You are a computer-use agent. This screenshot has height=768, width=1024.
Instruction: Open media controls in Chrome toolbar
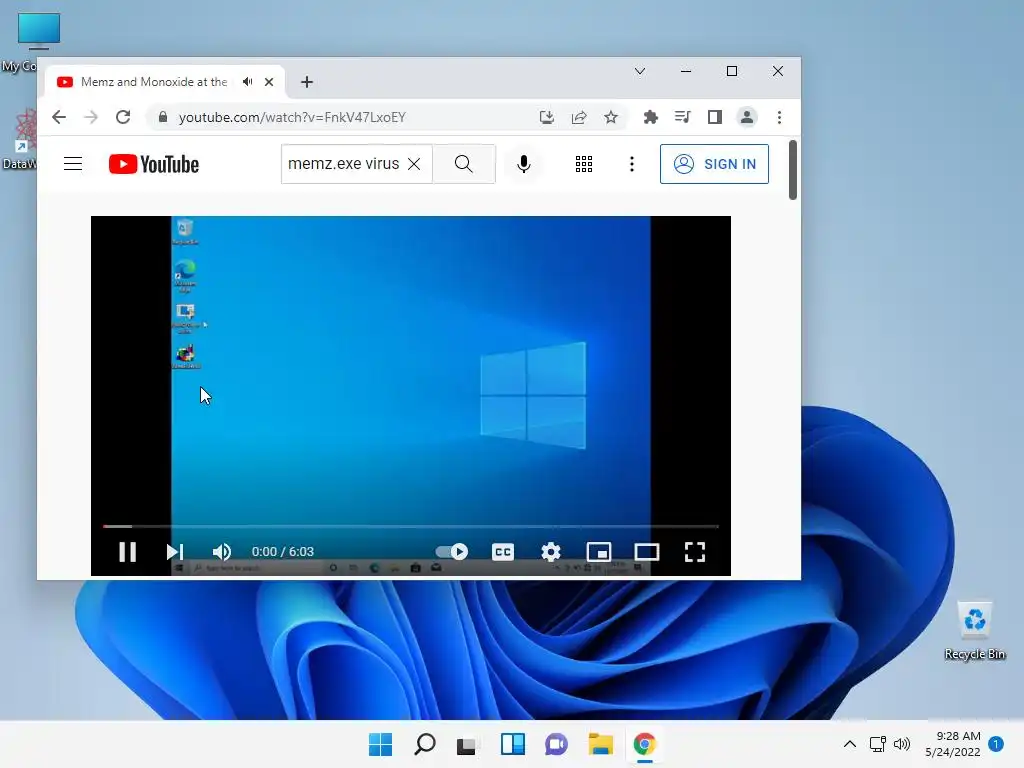click(x=682, y=117)
